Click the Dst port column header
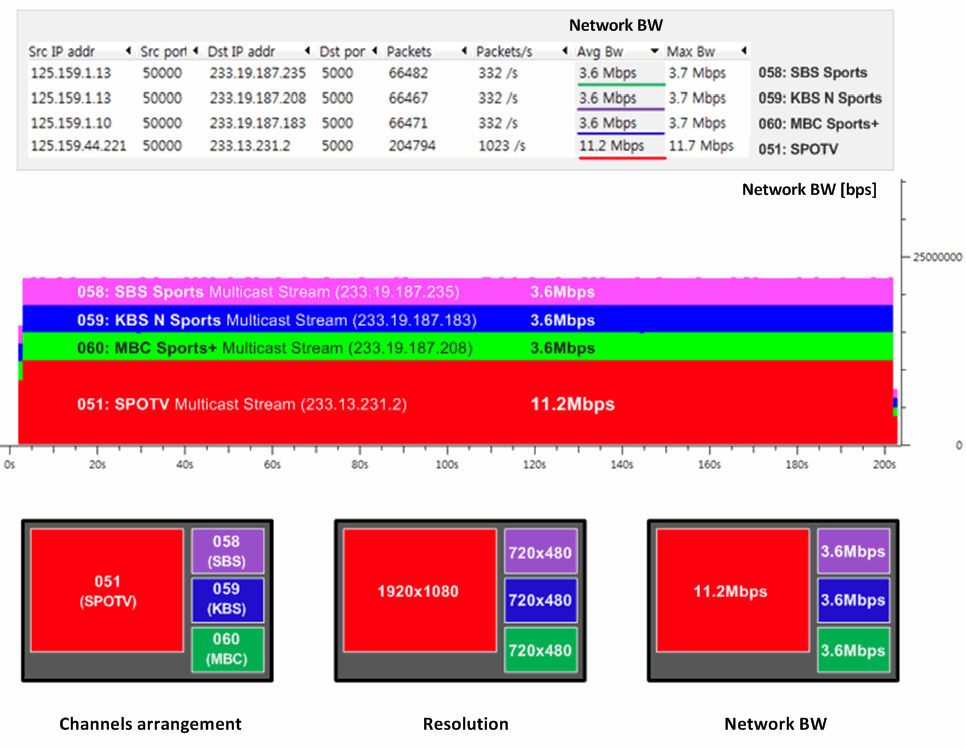Viewport: 966px width, 749px height. 348,51
